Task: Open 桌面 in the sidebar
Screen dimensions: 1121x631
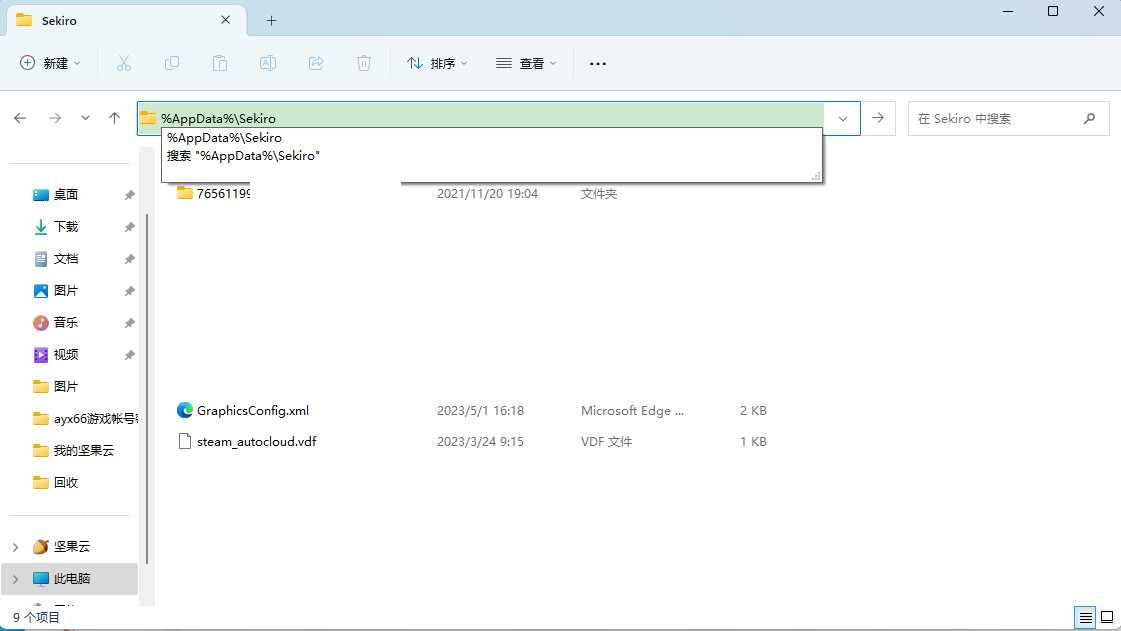Action: 66,194
